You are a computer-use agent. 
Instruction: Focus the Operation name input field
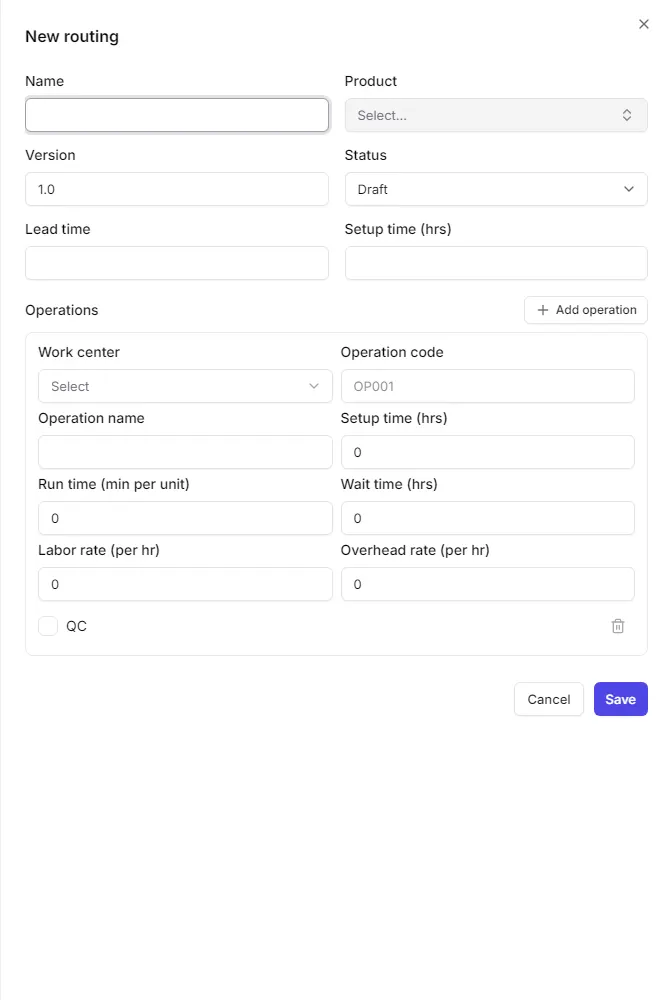click(185, 452)
